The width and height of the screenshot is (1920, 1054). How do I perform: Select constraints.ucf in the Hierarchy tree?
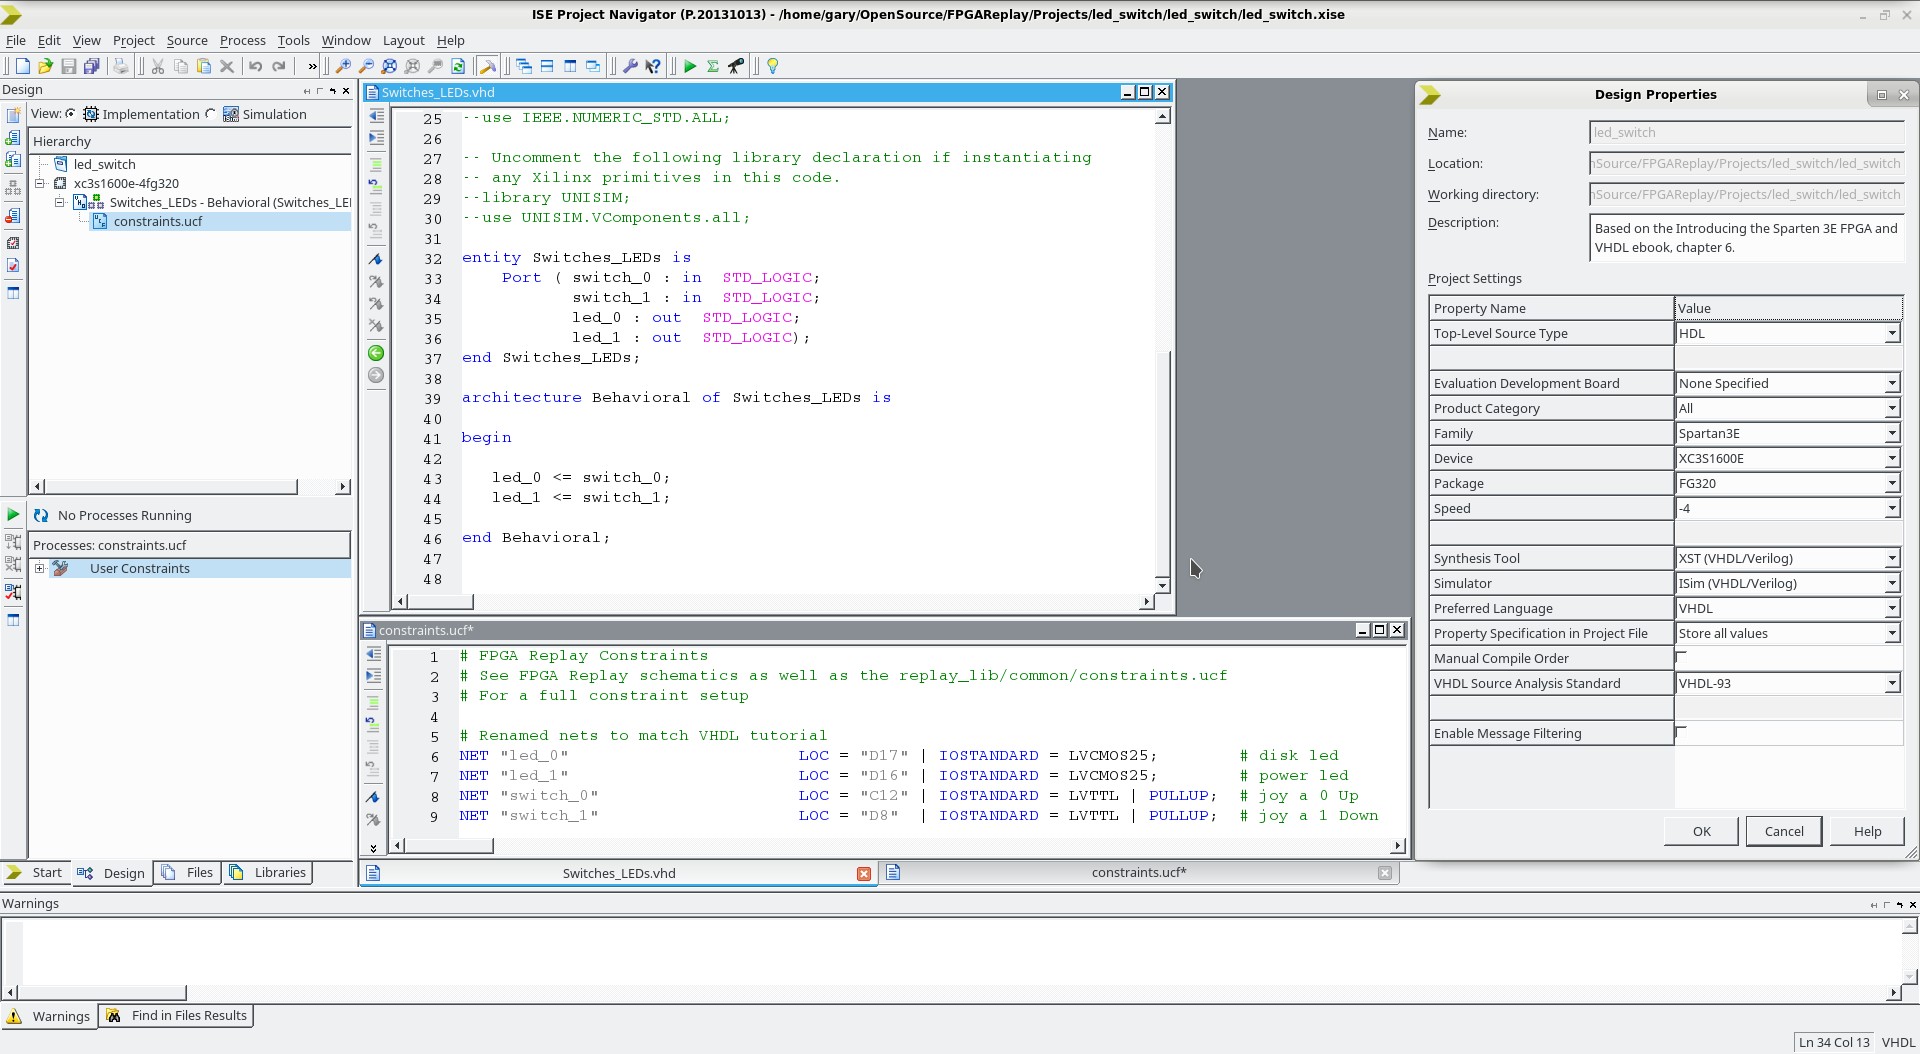(x=157, y=221)
